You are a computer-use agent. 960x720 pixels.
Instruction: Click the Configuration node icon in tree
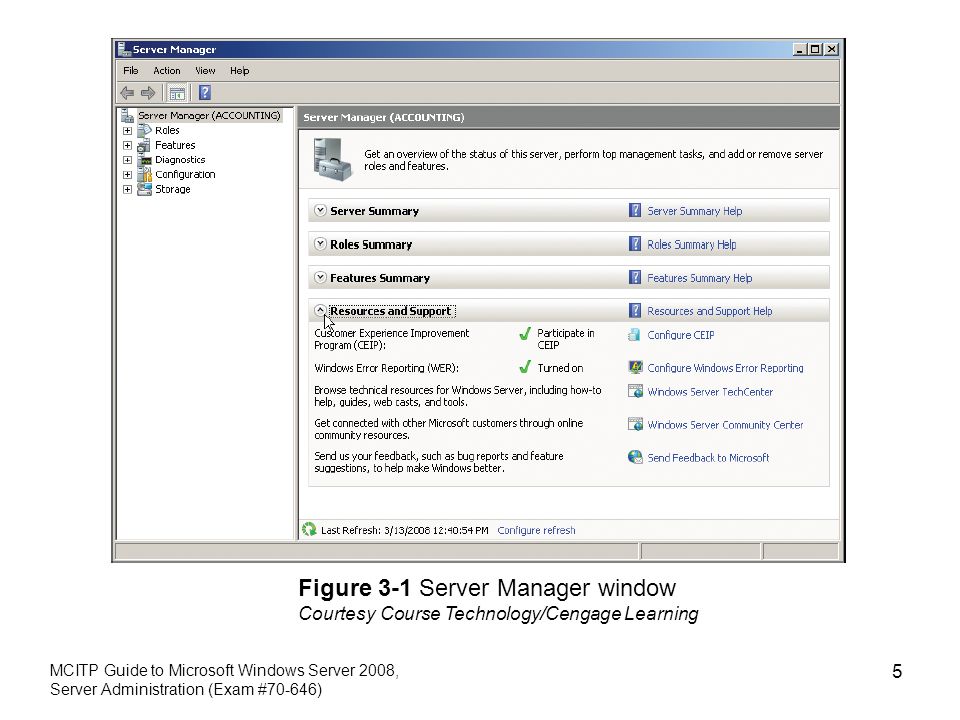tap(144, 174)
